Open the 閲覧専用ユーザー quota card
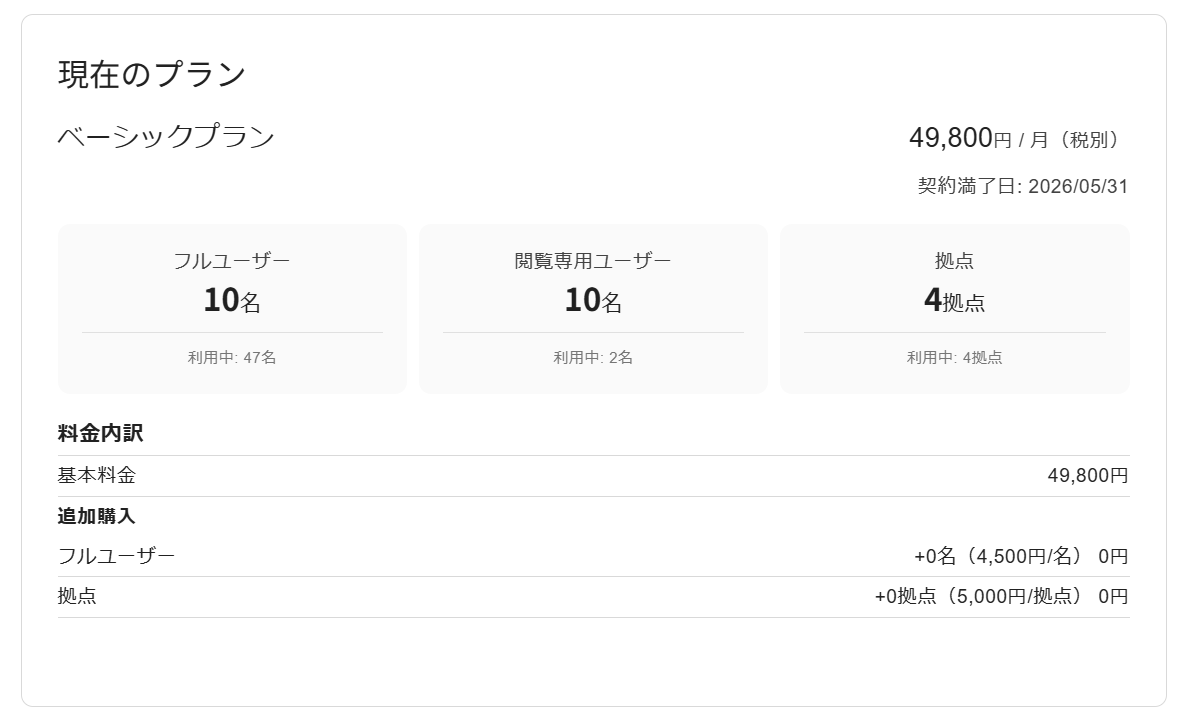 coord(593,309)
